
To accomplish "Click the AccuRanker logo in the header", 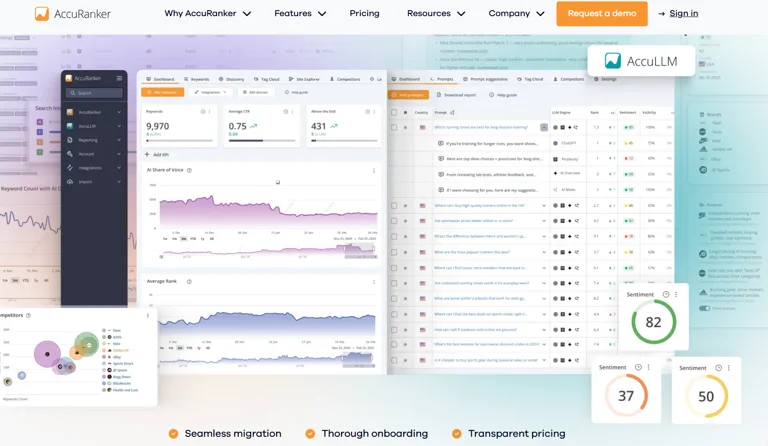I will [72, 14].
